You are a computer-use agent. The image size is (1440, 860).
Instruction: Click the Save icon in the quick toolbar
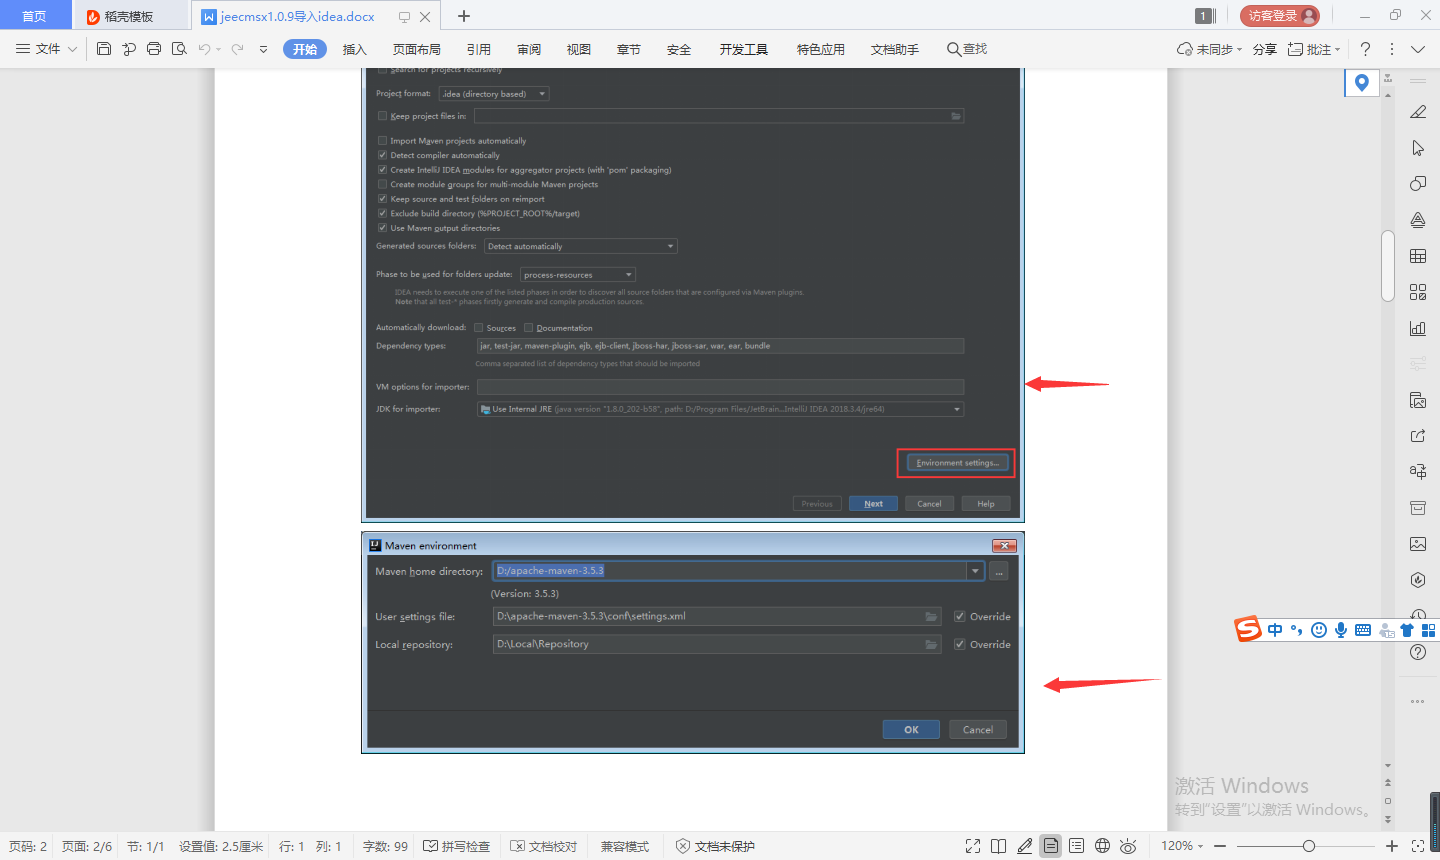click(x=104, y=49)
